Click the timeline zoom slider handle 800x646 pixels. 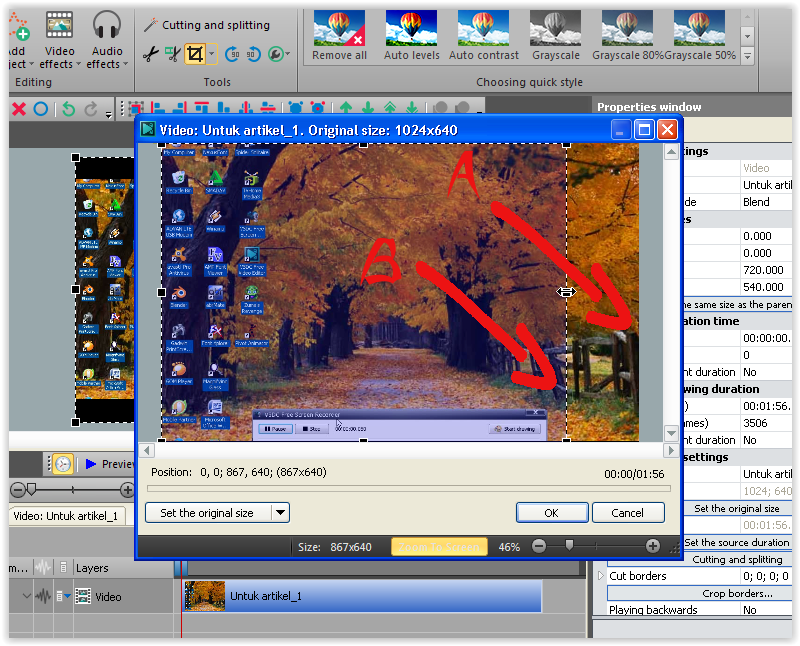tap(32, 489)
